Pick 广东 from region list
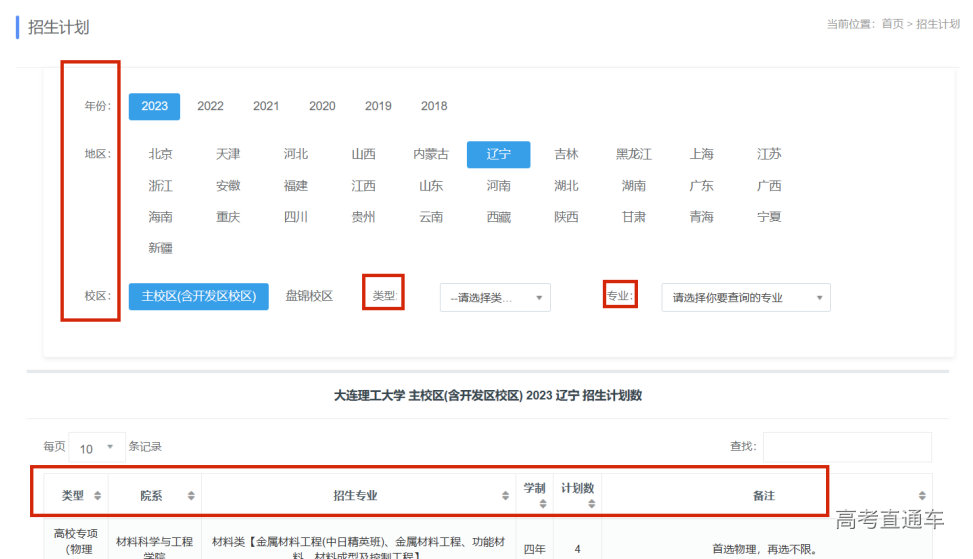Viewport: 973px width, 559px height. click(701, 186)
